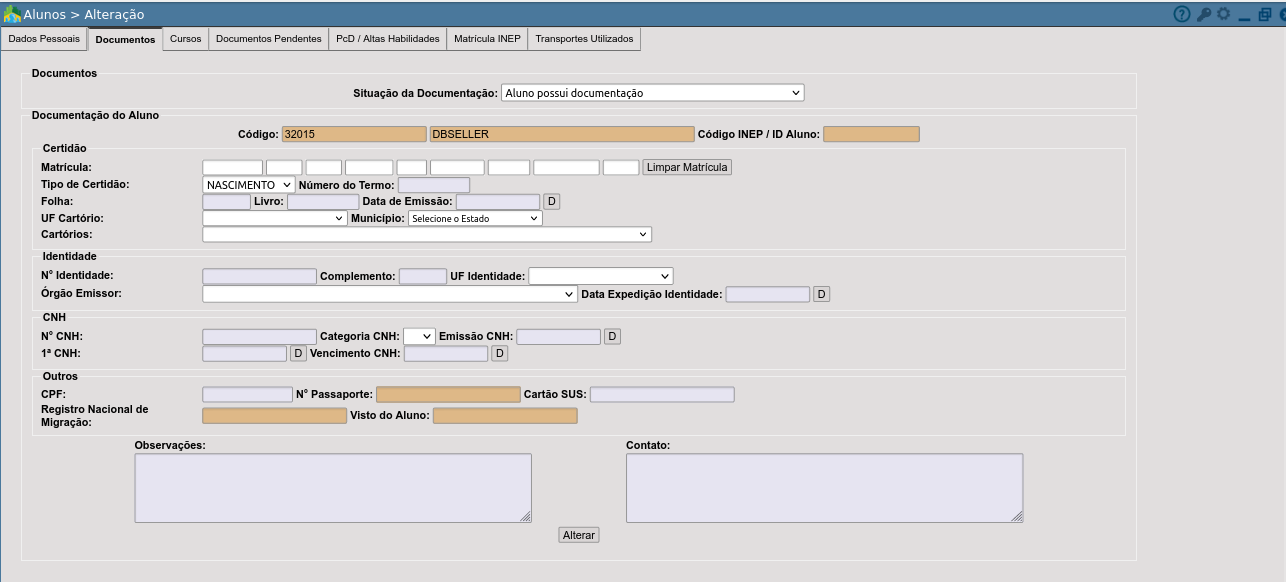Open date picker for Vencimento CNH
The width and height of the screenshot is (1286, 582).
click(x=500, y=353)
